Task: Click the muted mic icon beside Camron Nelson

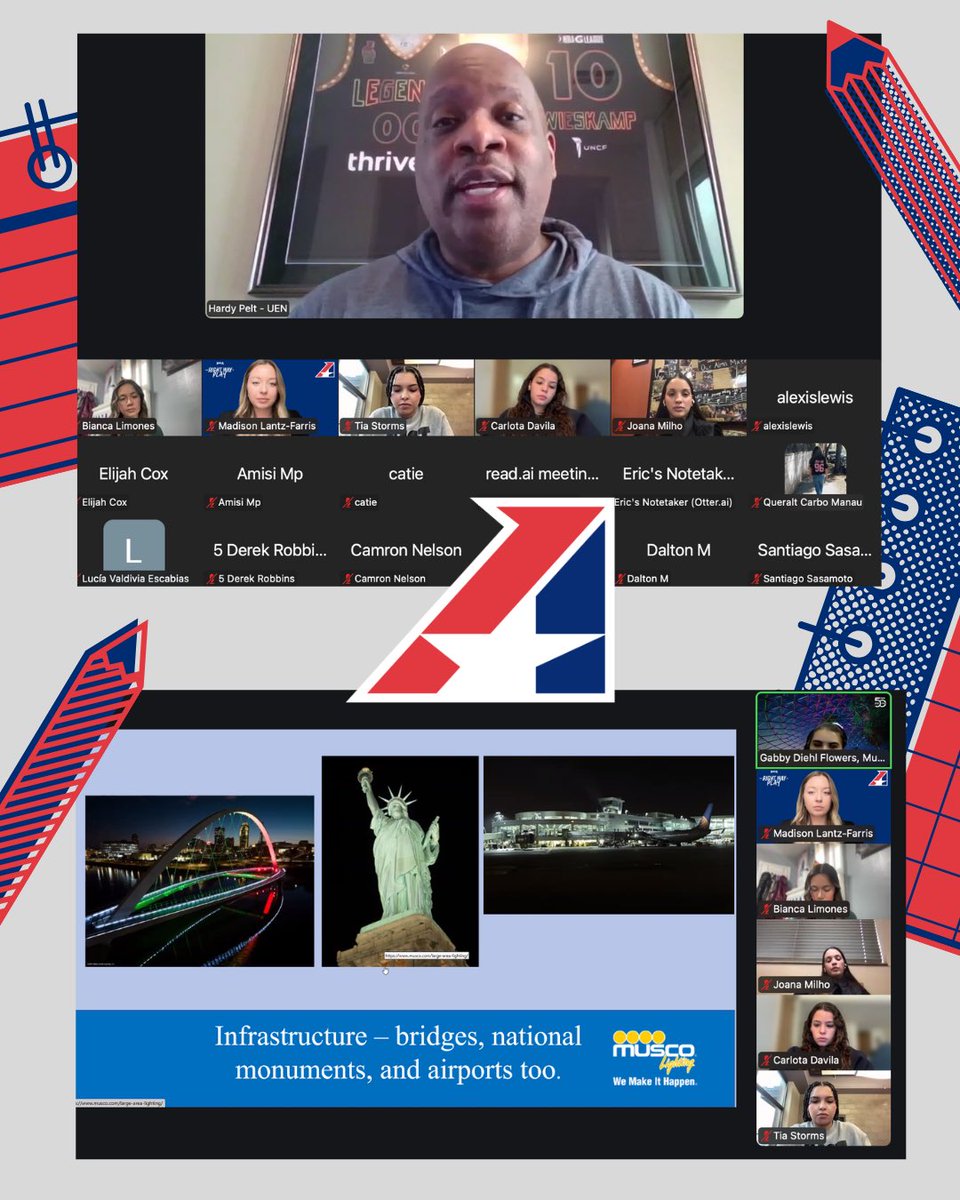Action: pos(347,578)
